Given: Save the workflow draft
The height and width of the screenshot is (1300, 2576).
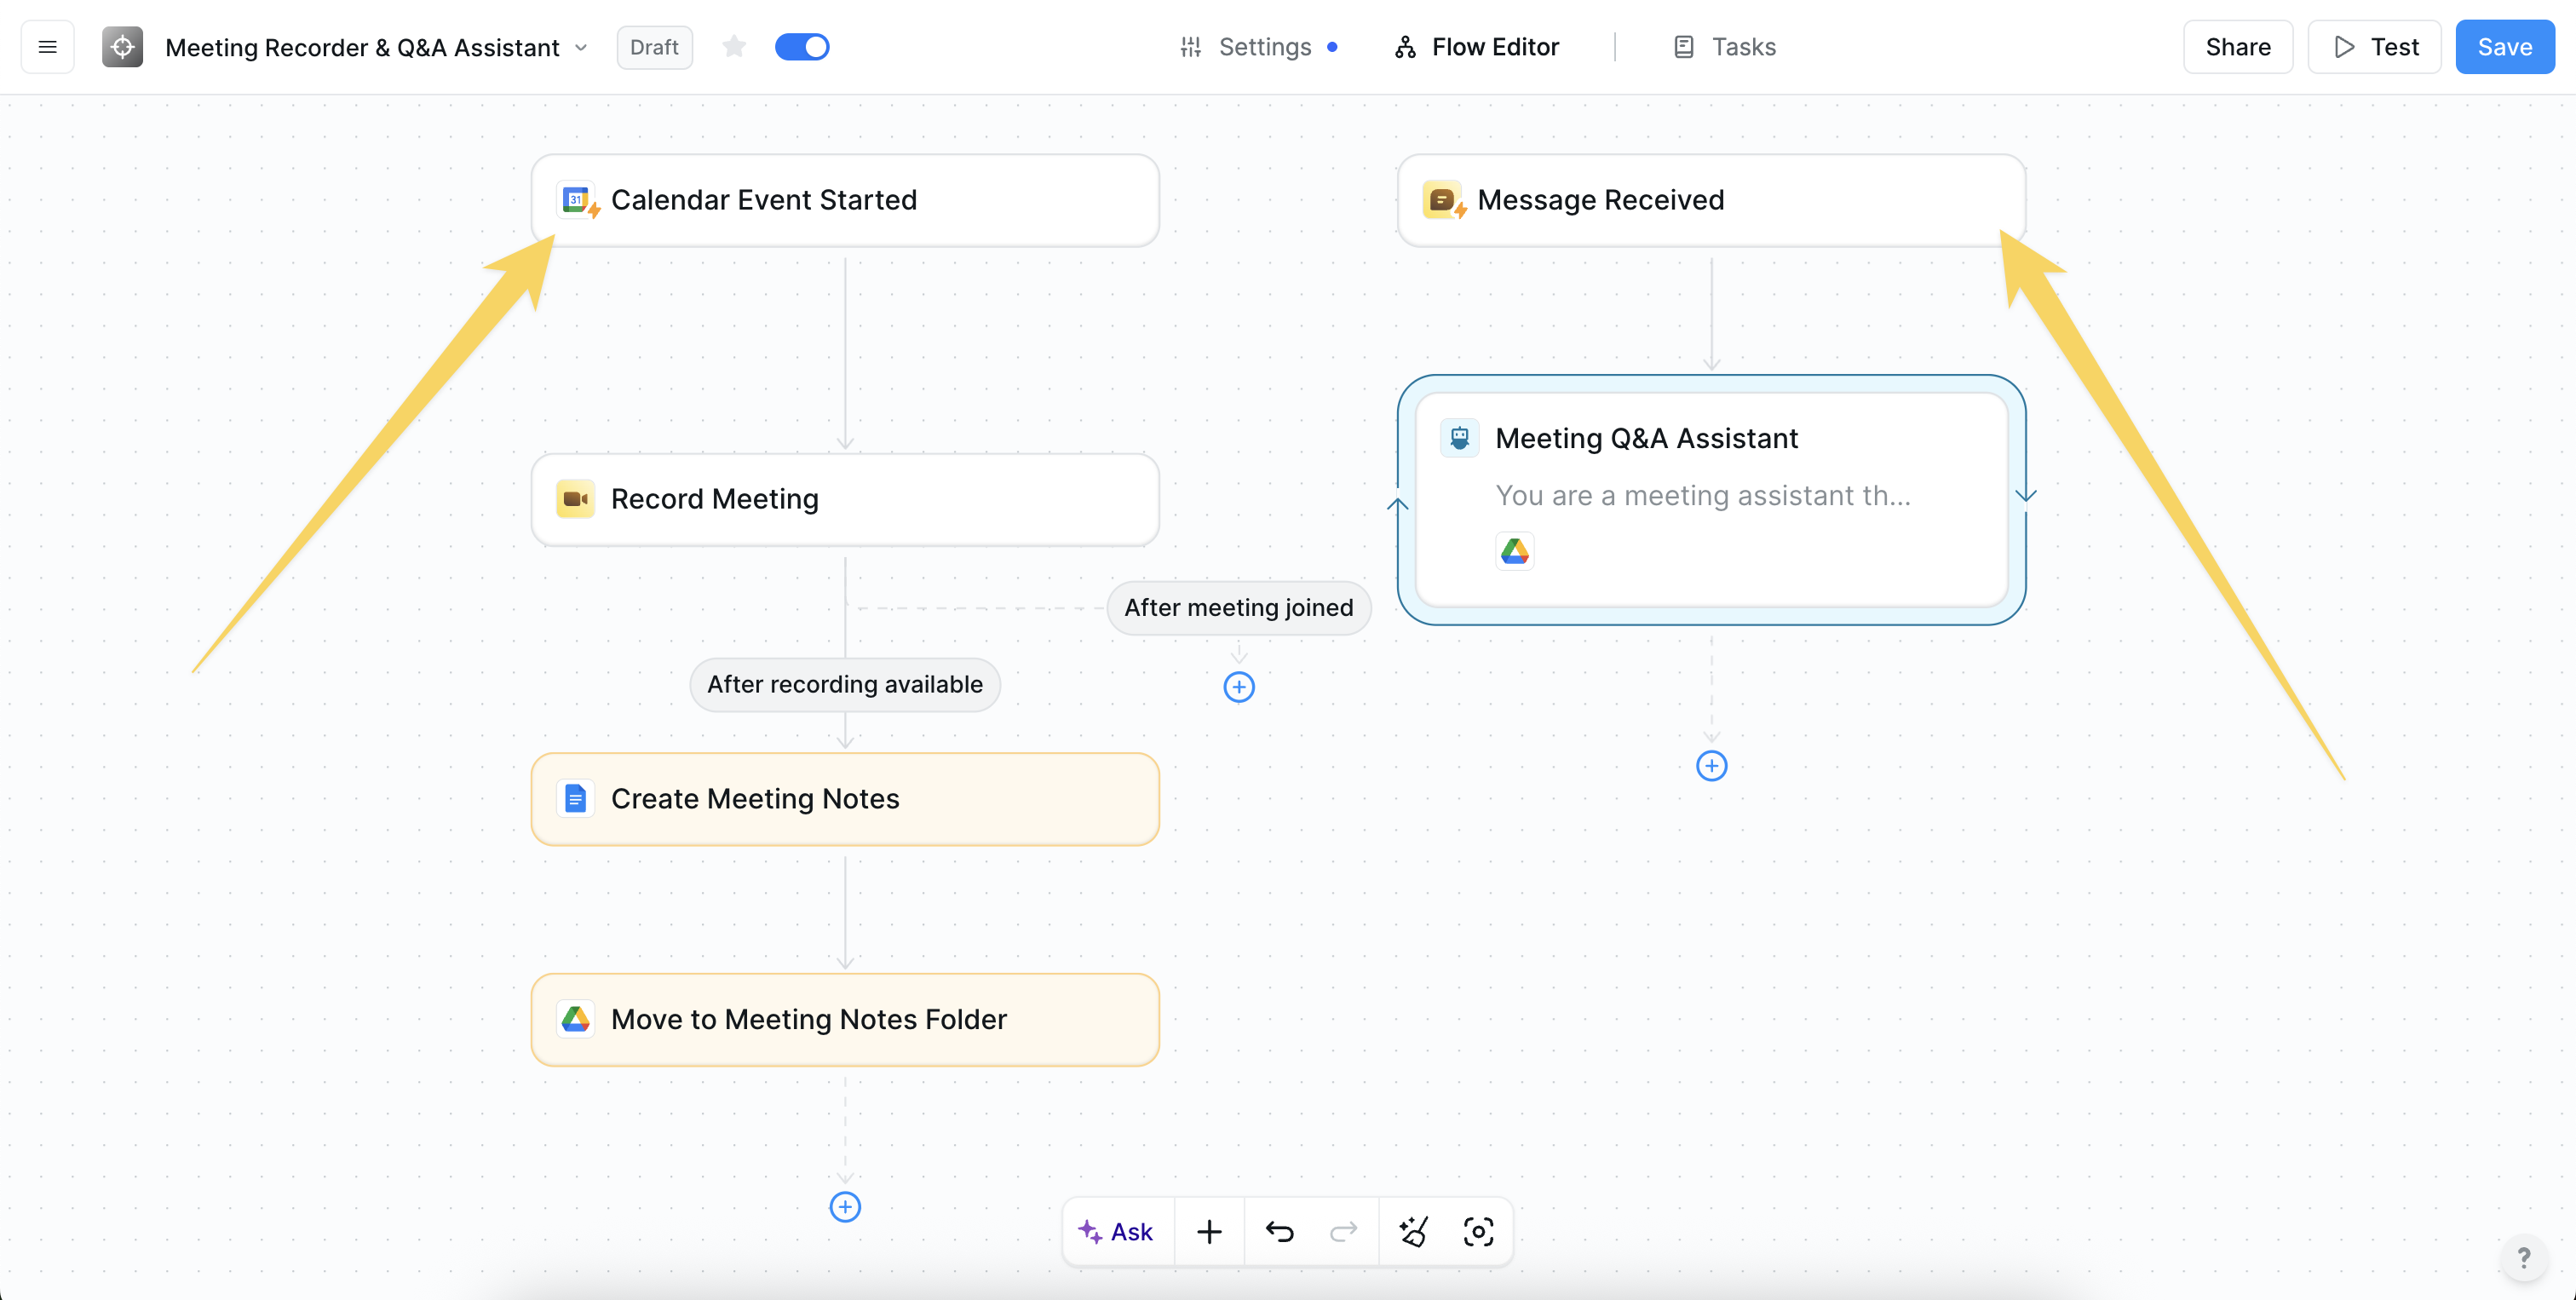Looking at the screenshot, I should pos(2504,46).
